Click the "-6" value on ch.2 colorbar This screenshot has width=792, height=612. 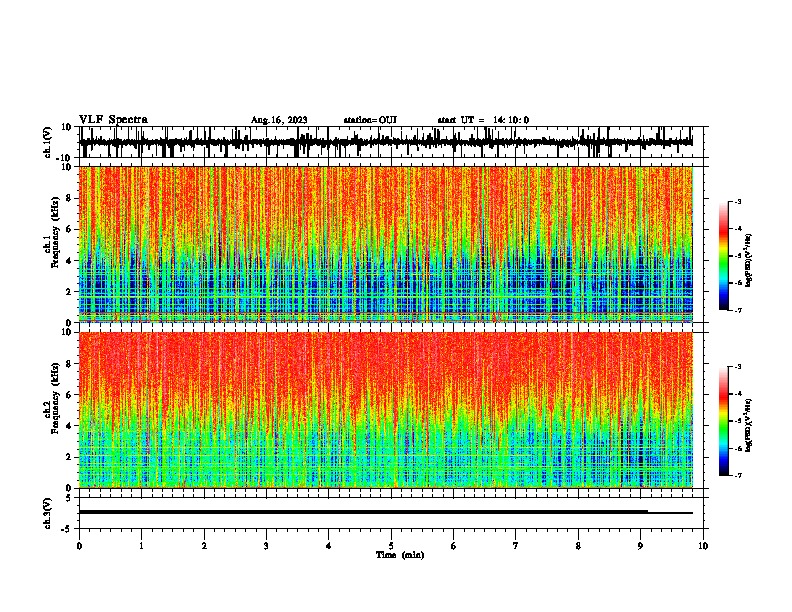737,448
